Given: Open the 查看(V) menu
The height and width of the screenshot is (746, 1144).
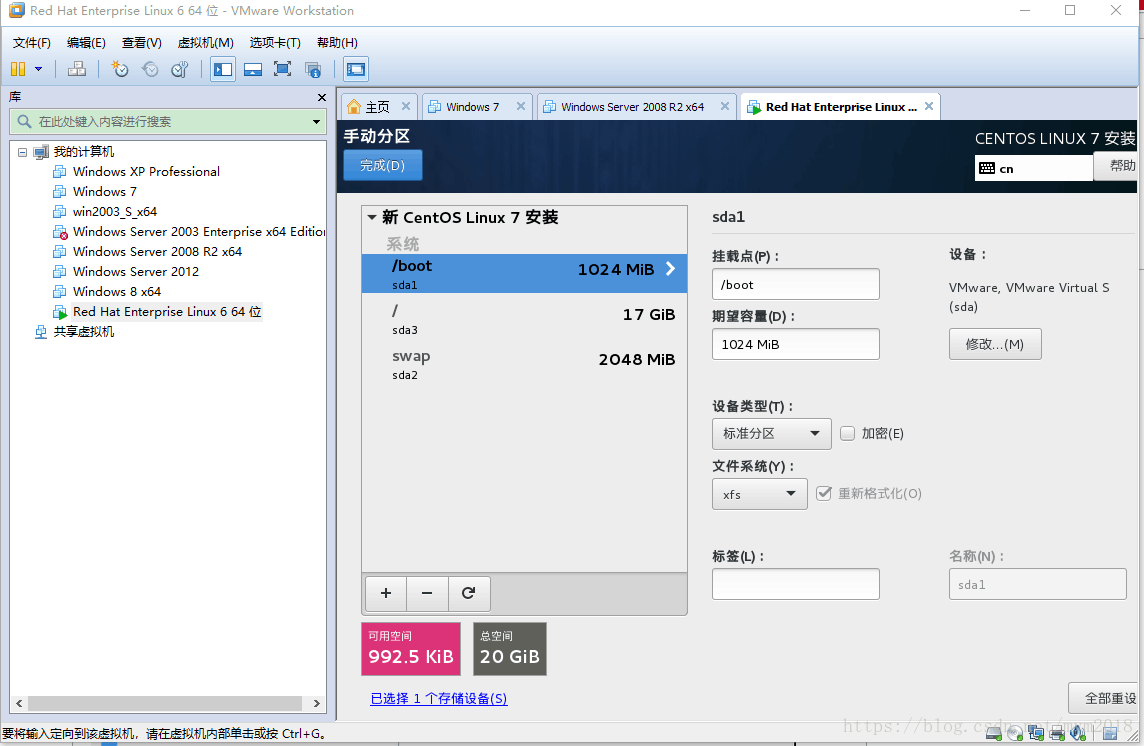Looking at the screenshot, I should 142,42.
